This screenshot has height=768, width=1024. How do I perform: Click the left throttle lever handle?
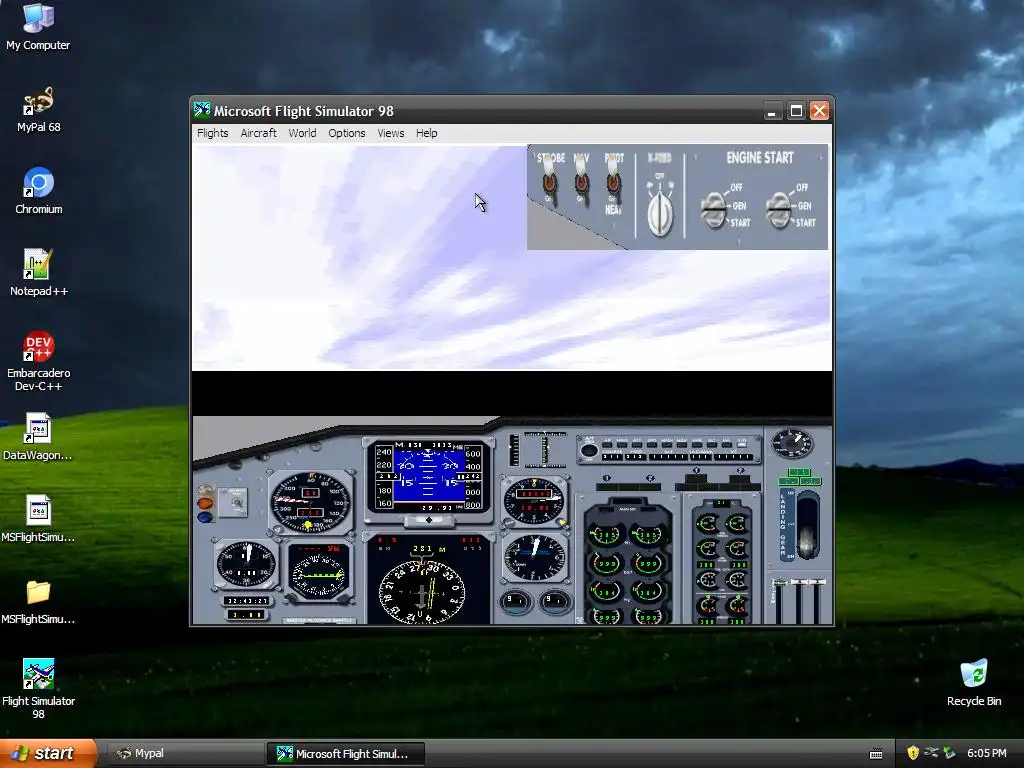click(x=780, y=583)
